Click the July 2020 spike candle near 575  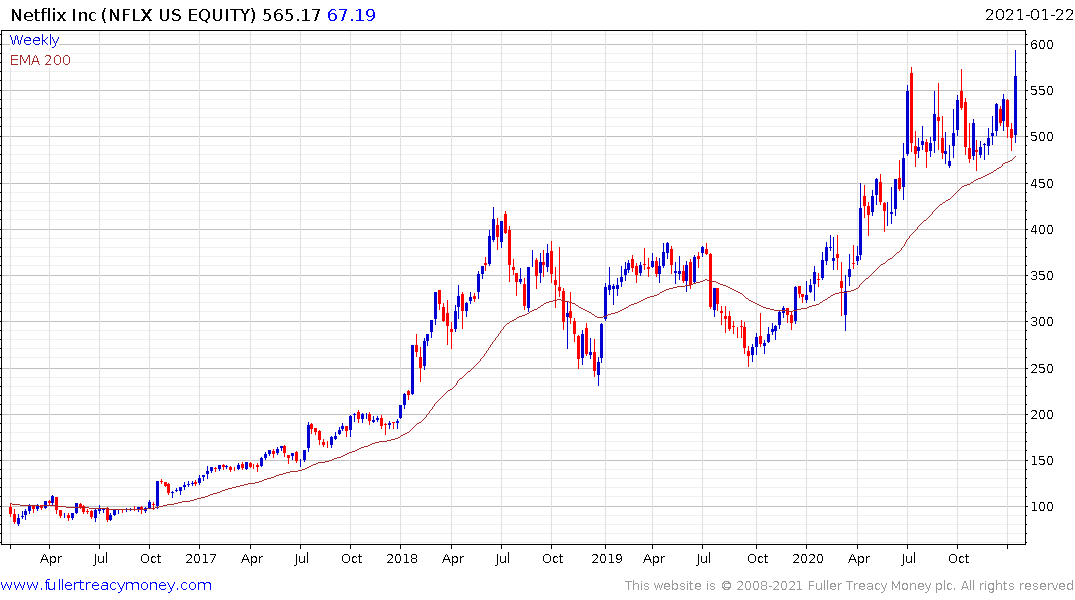(x=911, y=110)
